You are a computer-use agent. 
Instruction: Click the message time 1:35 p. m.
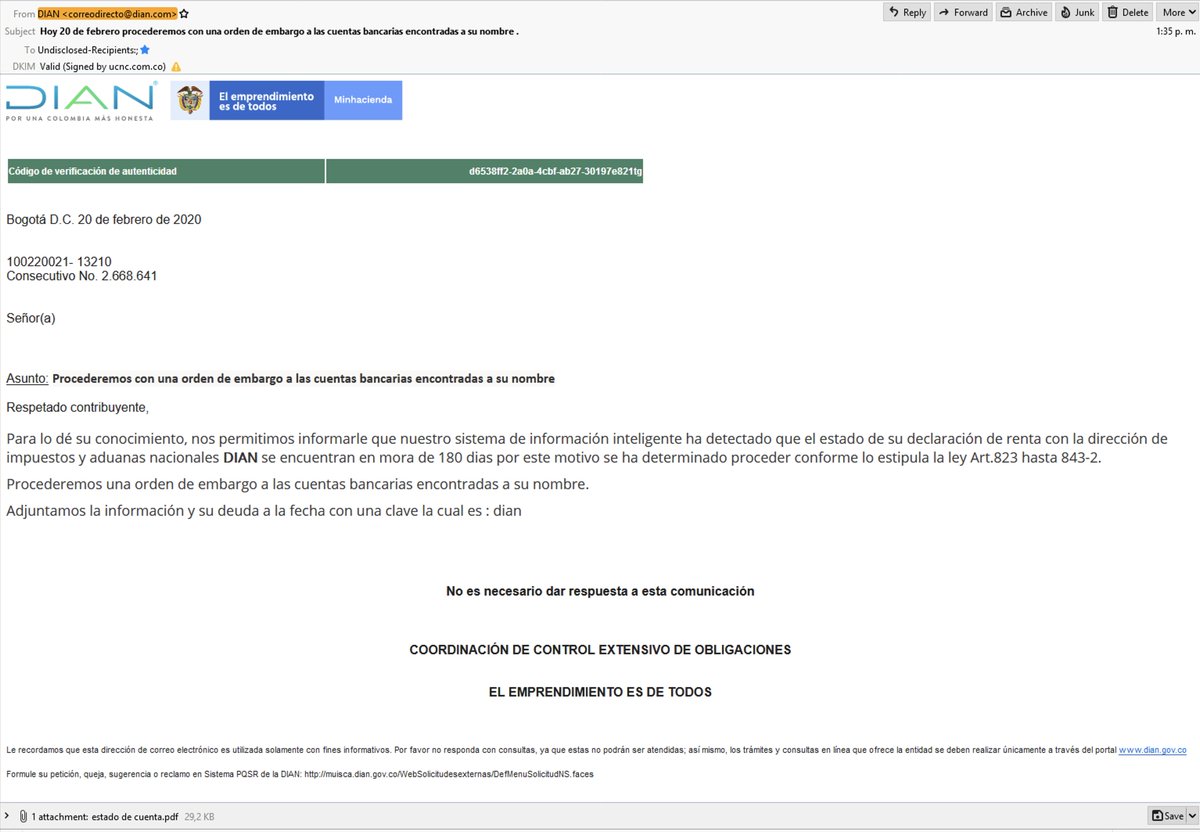pos(1174,31)
